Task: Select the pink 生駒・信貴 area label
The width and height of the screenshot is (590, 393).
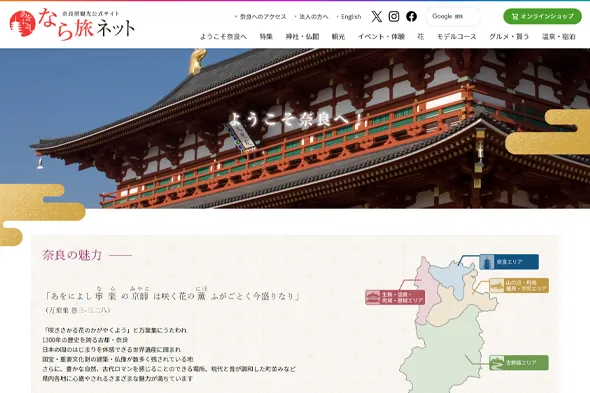Action: click(x=395, y=297)
